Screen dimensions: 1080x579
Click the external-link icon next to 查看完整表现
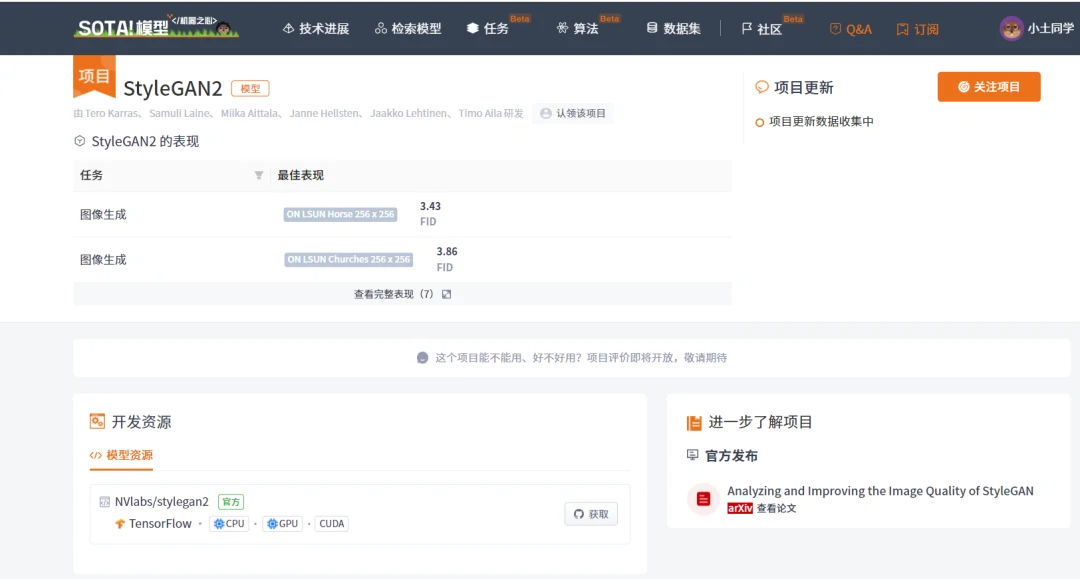446,294
